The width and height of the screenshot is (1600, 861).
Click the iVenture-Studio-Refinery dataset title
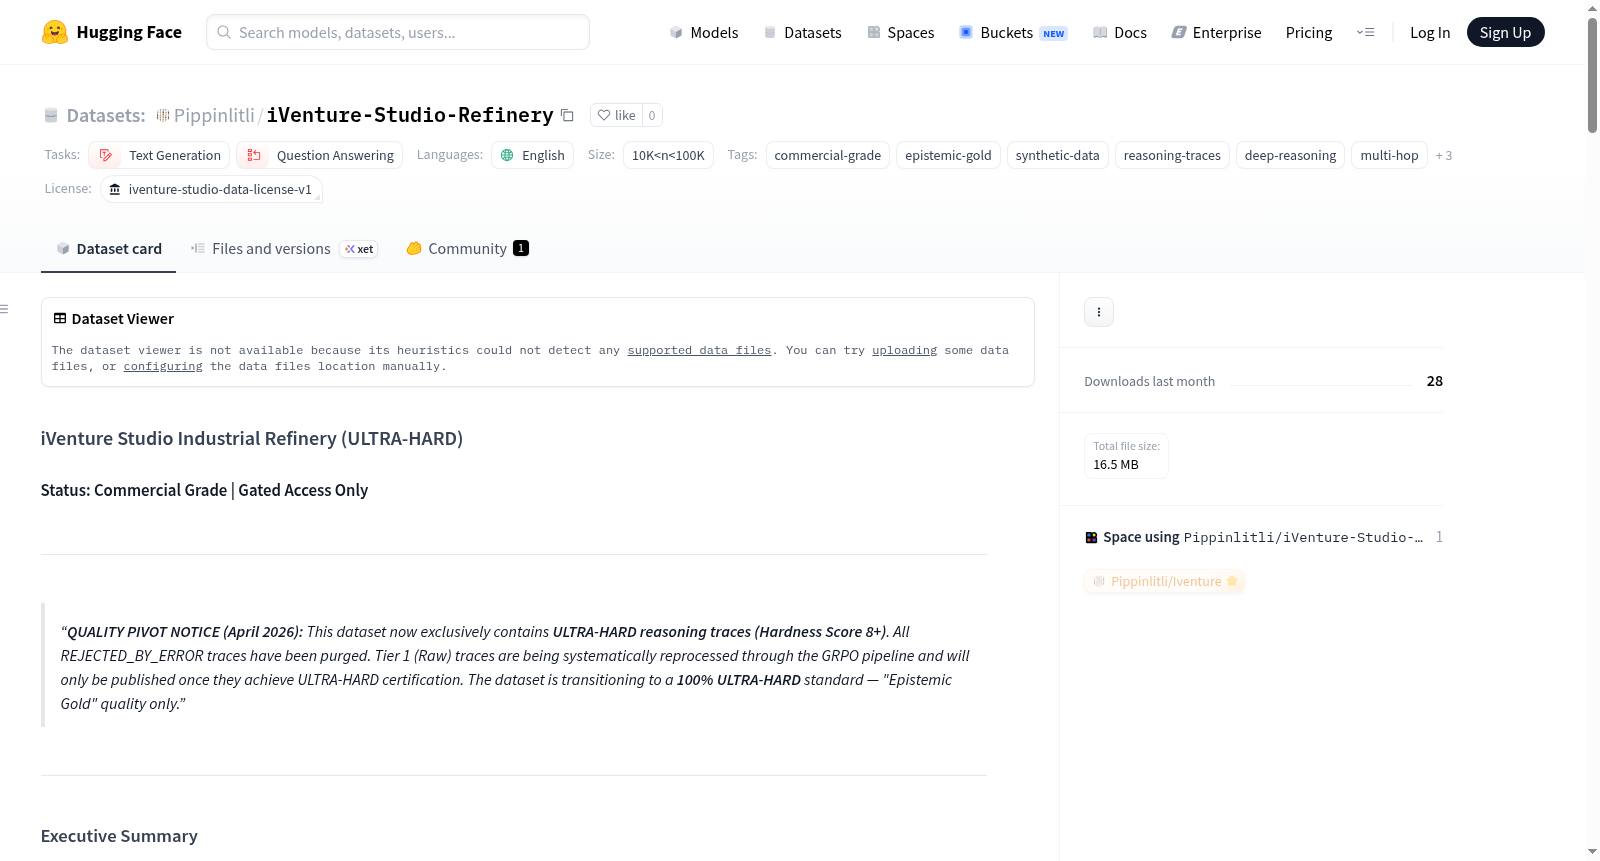pyautogui.click(x=410, y=115)
